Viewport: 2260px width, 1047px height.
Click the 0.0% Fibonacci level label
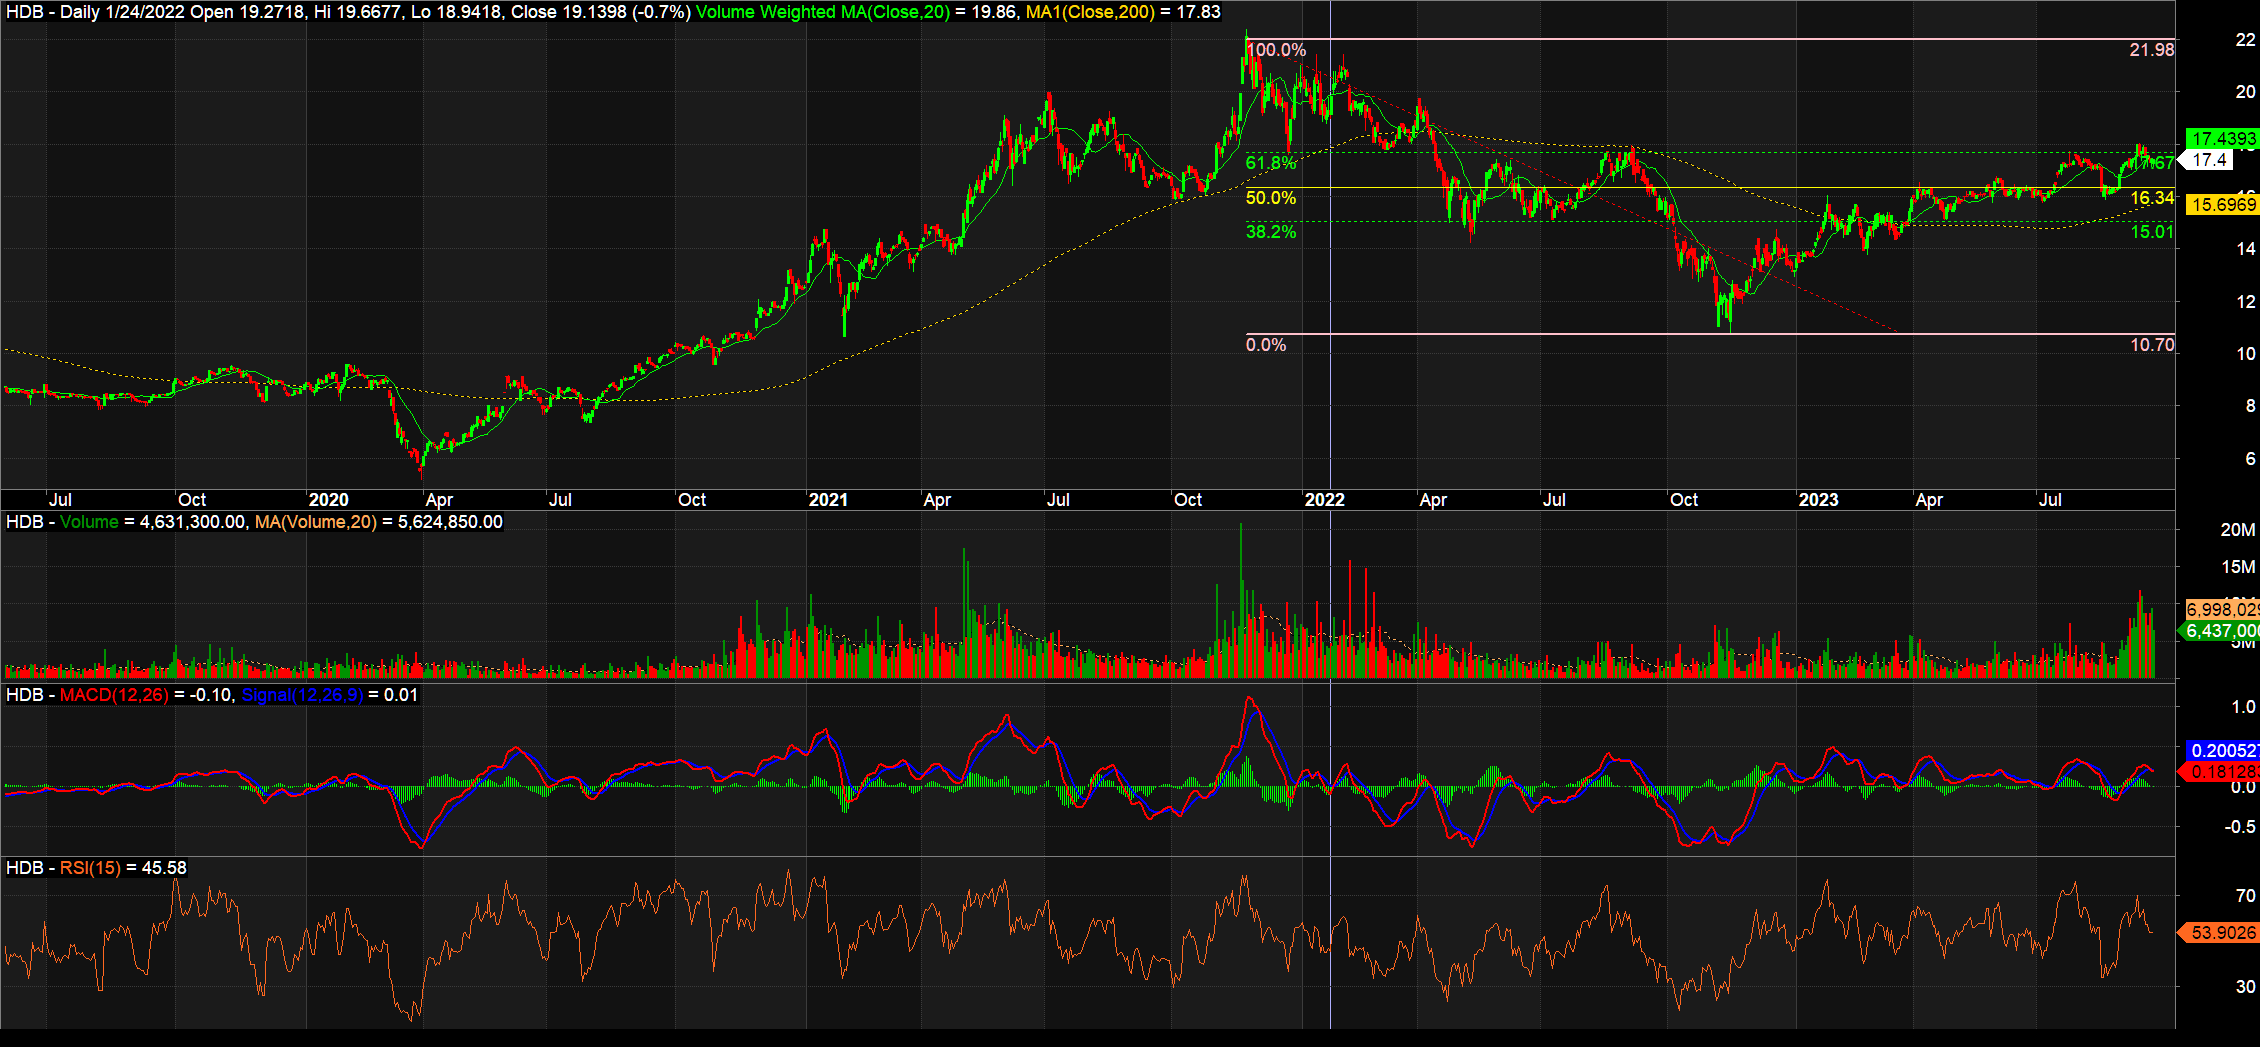(1266, 345)
